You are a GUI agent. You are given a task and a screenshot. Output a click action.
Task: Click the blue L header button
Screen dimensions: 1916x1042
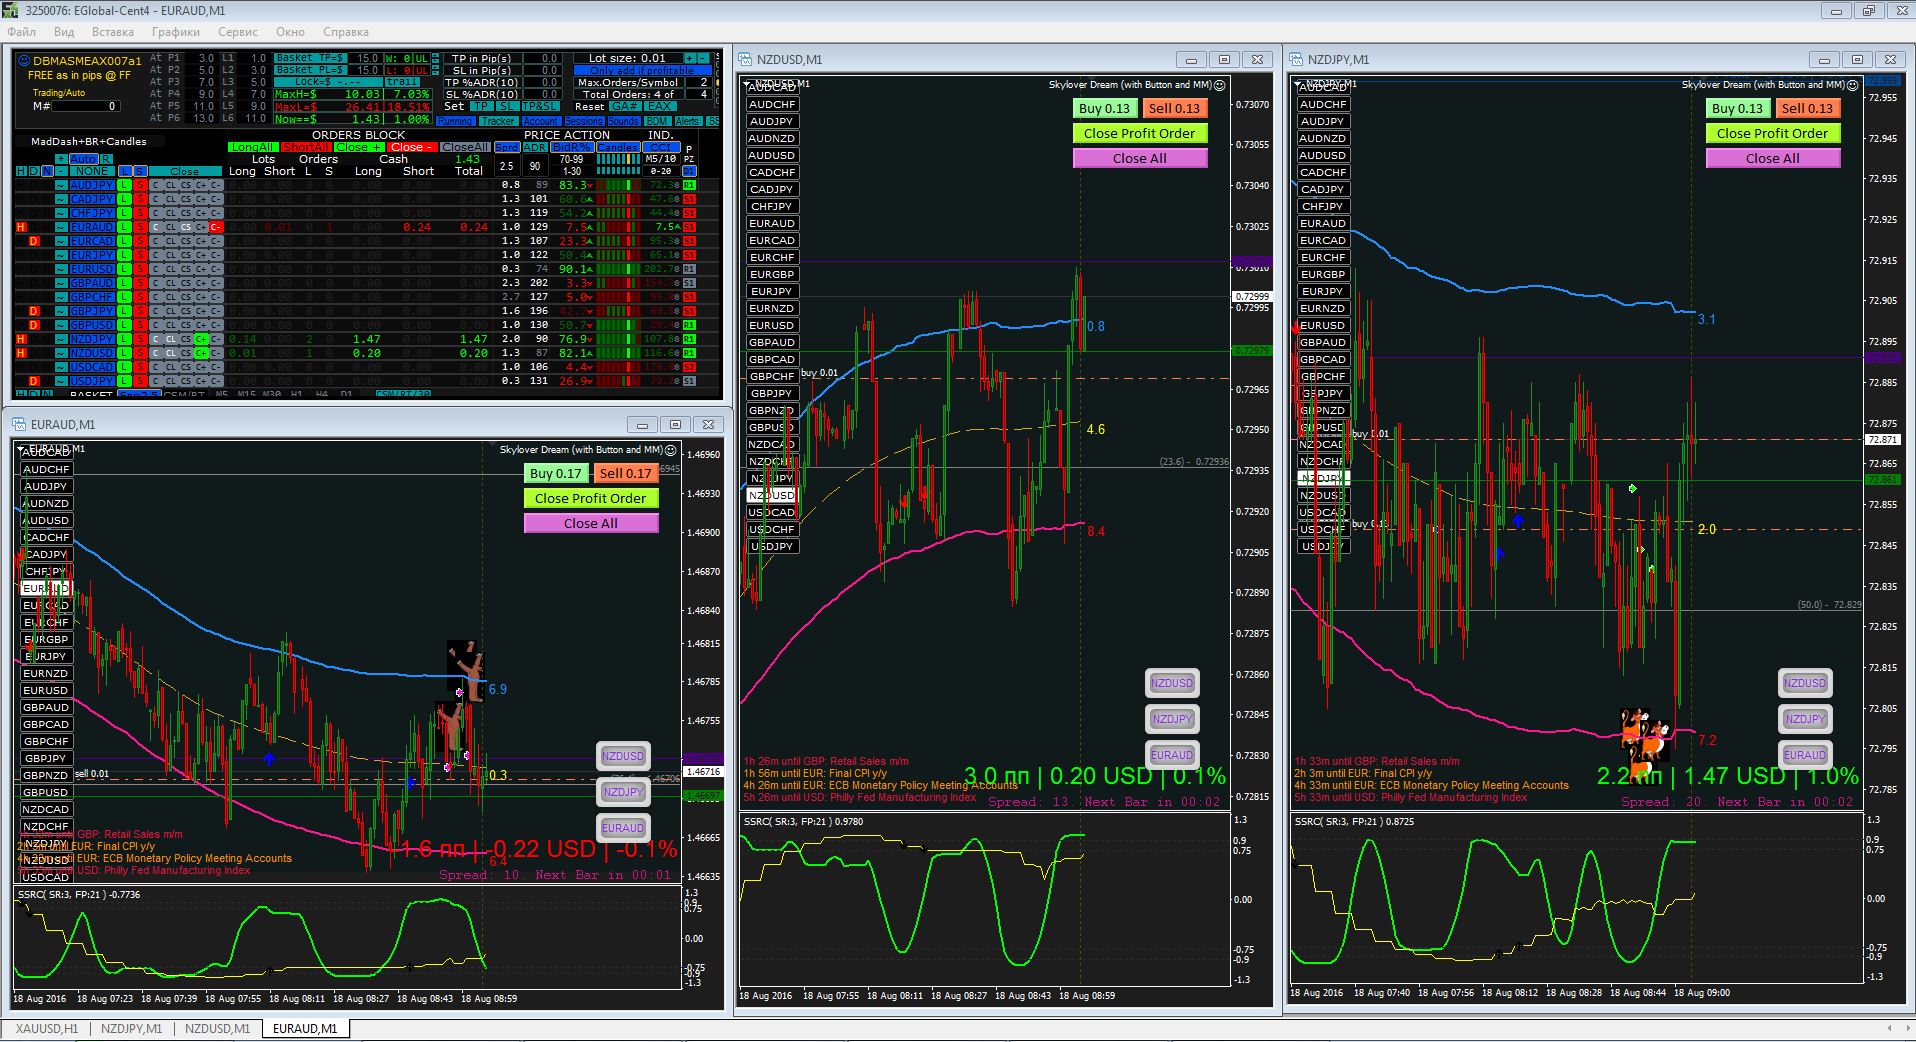coord(125,171)
